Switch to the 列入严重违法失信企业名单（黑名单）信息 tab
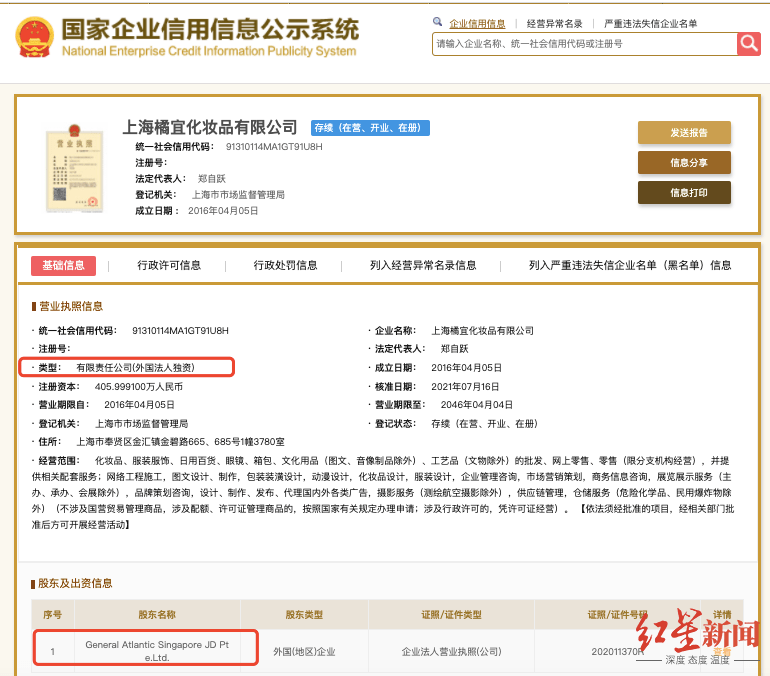 click(x=630, y=266)
